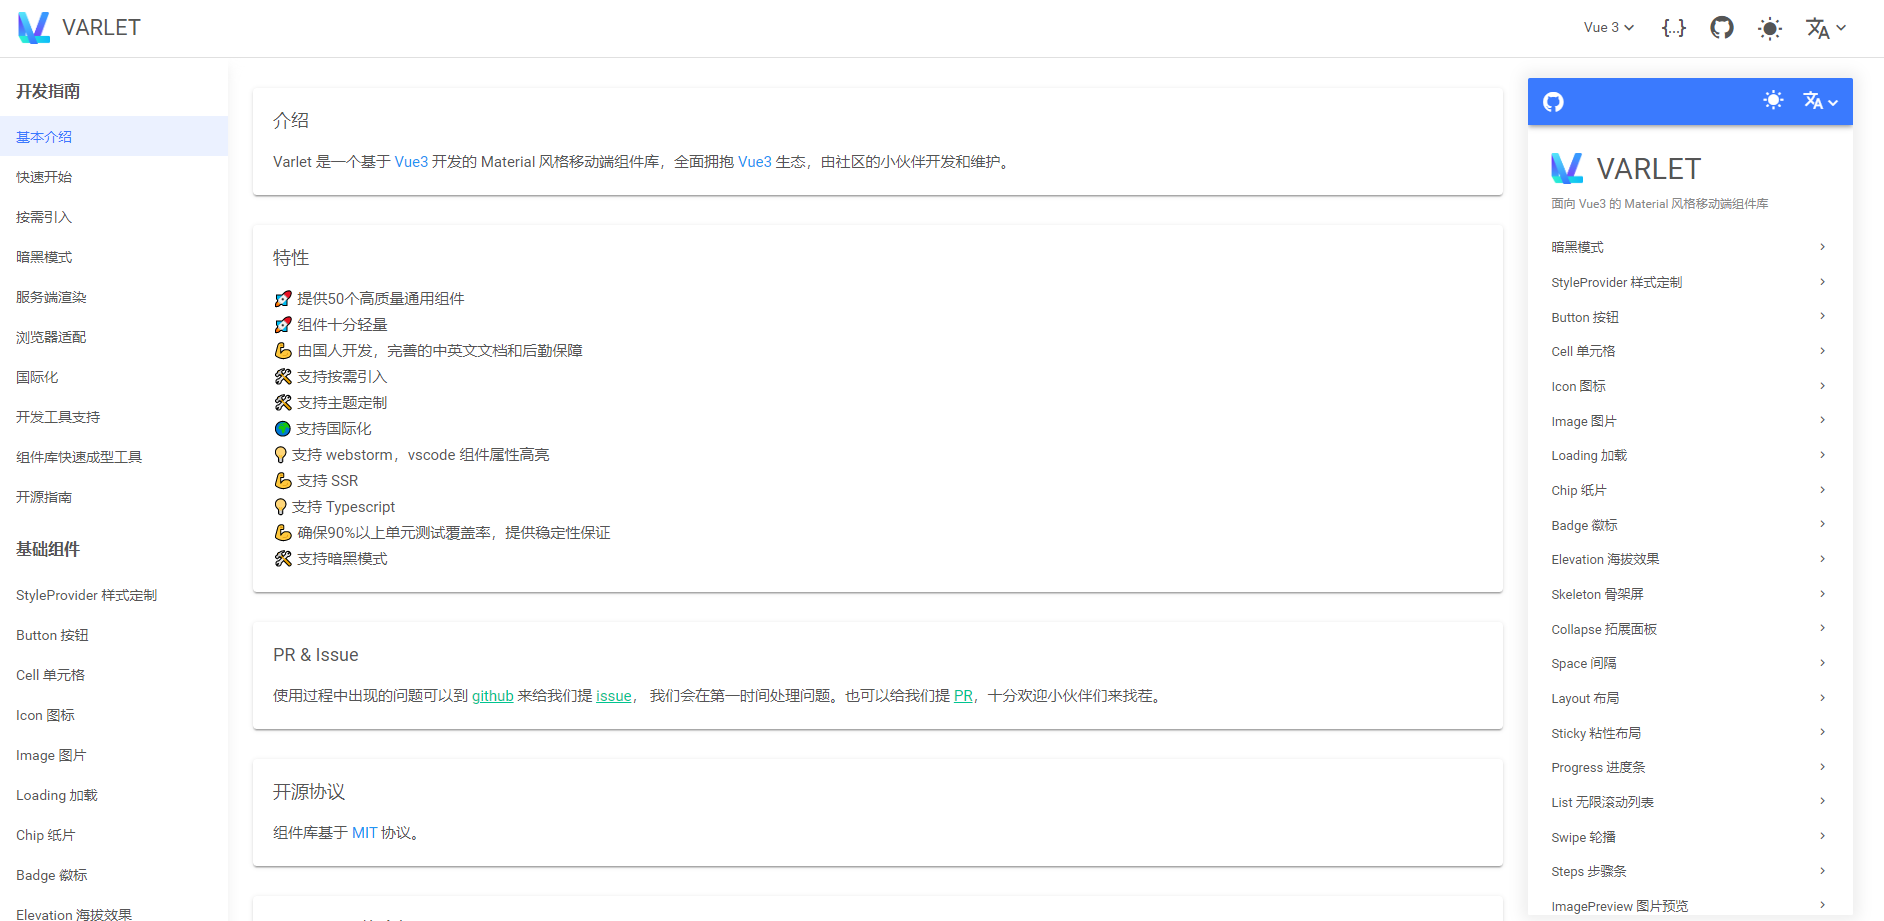Viewport: 1884px width, 921px height.
Task: Open Button 按钮 row chevron in preview
Action: [1822, 316]
